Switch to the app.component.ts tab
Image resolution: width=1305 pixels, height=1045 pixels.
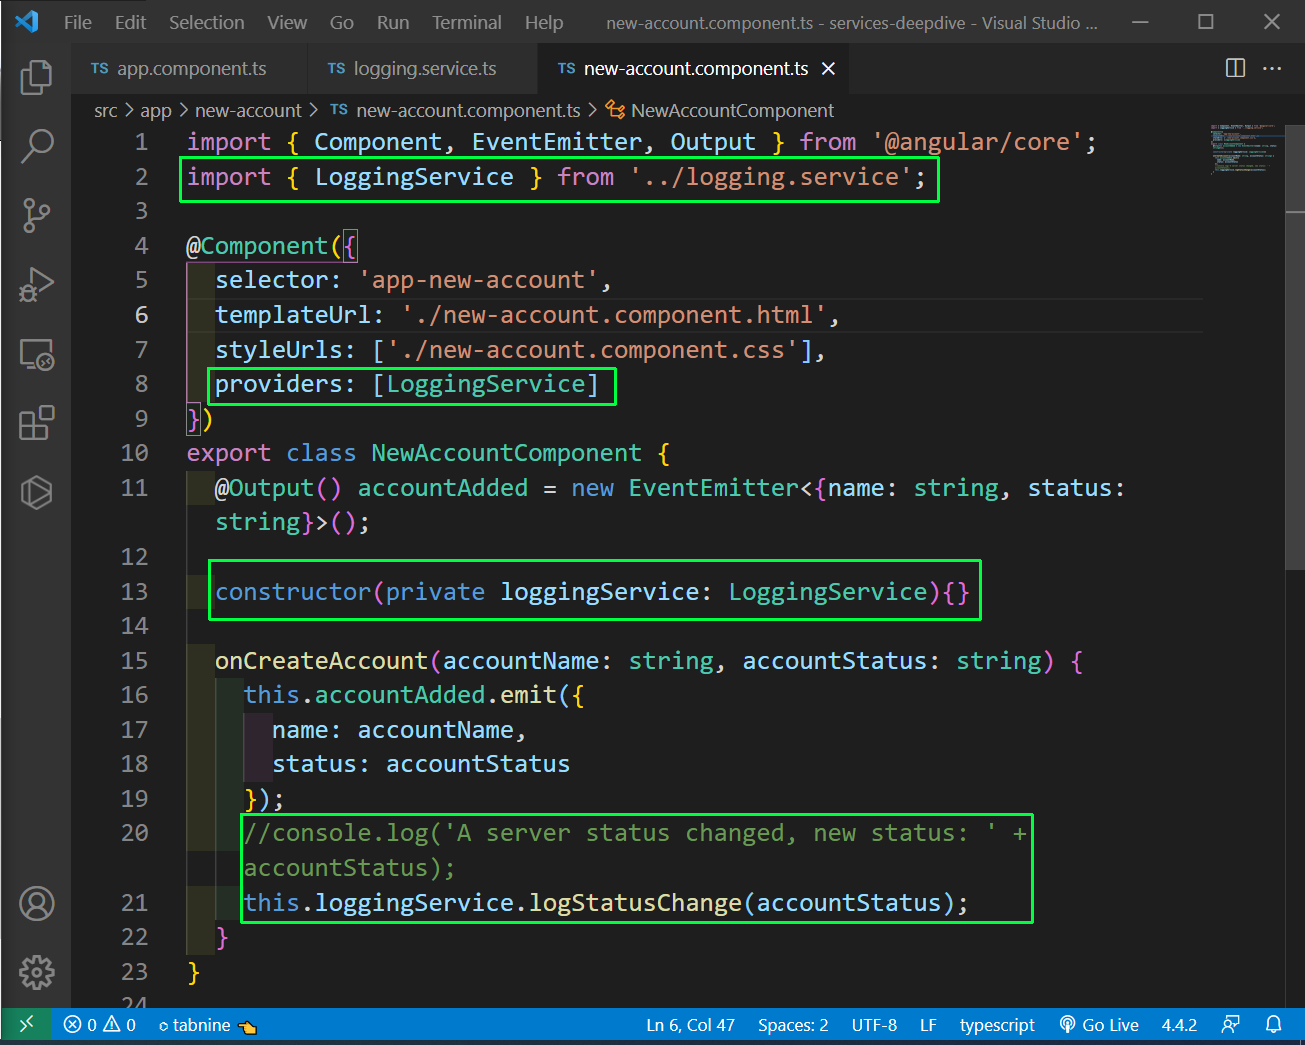pos(190,68)
